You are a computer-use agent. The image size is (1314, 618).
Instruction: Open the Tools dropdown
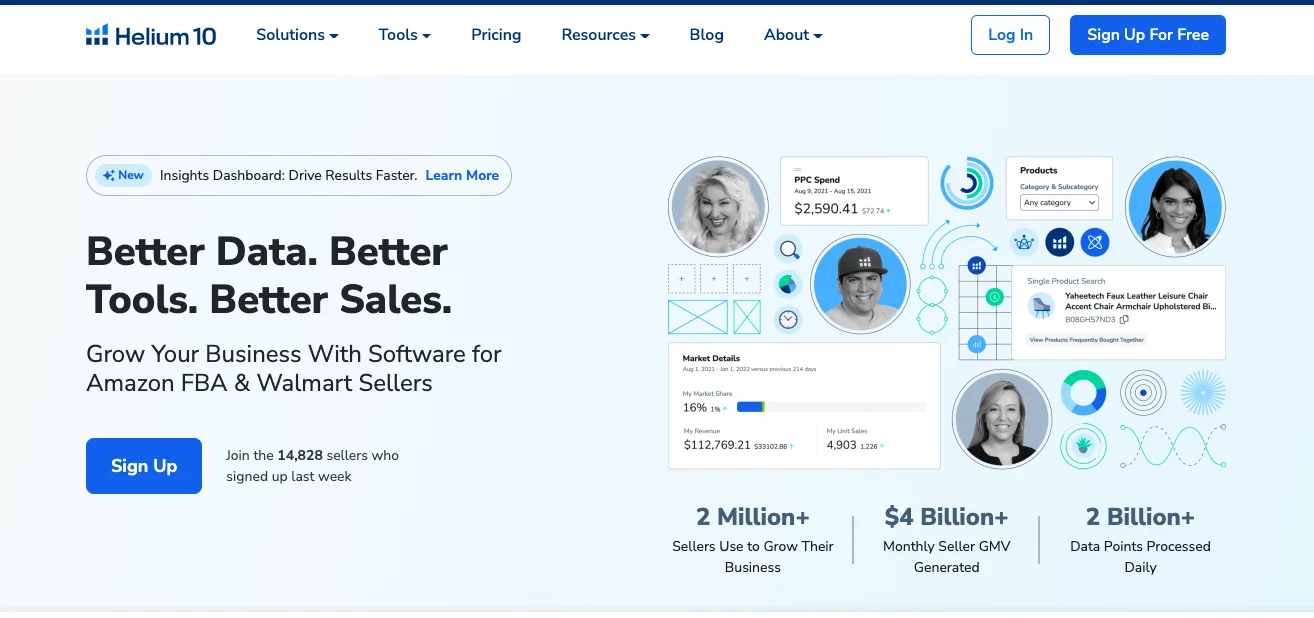404,35
